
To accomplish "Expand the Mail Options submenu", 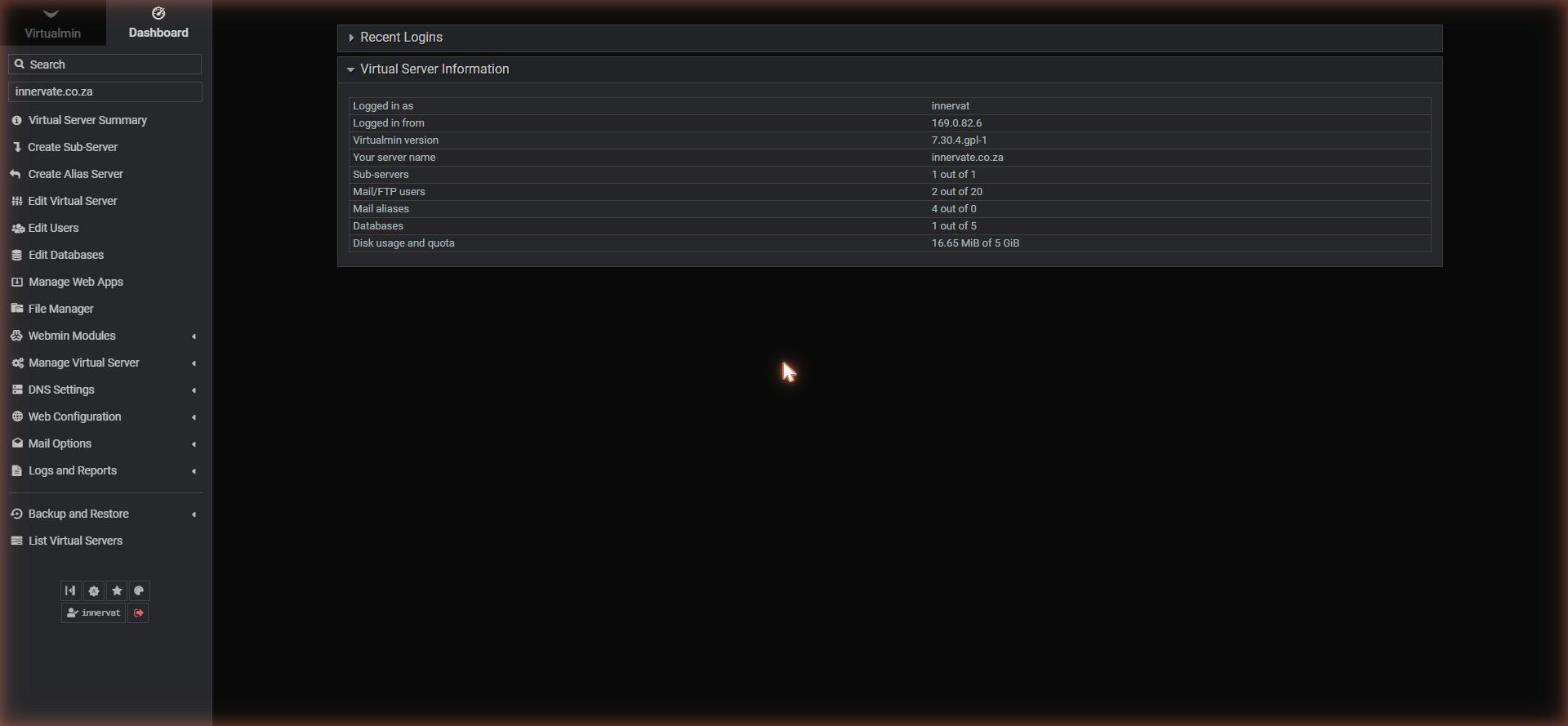I will pos(105,444).
